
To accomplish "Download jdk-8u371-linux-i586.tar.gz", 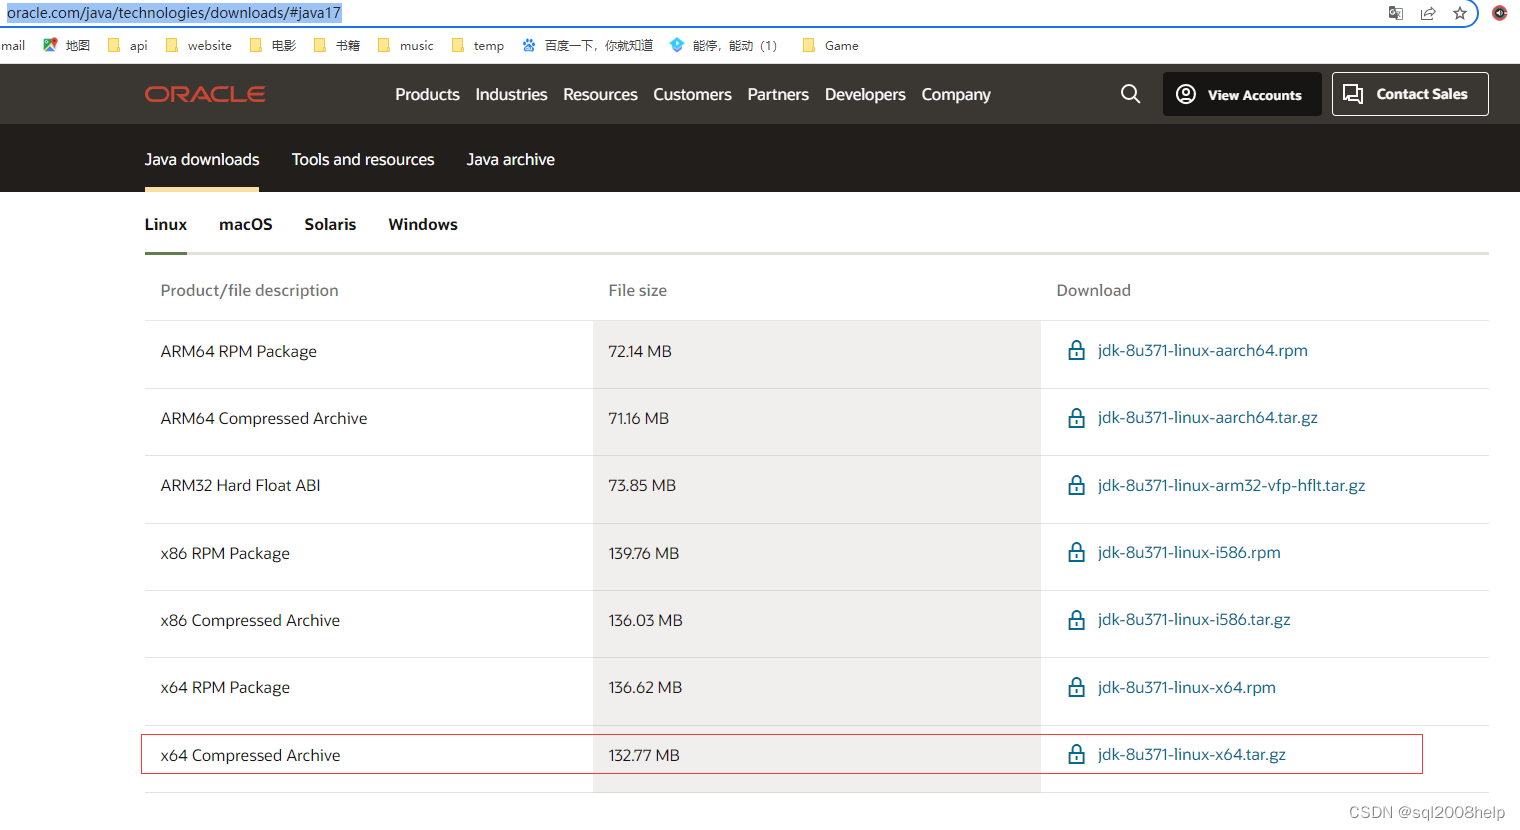I will click(1194, 620).
